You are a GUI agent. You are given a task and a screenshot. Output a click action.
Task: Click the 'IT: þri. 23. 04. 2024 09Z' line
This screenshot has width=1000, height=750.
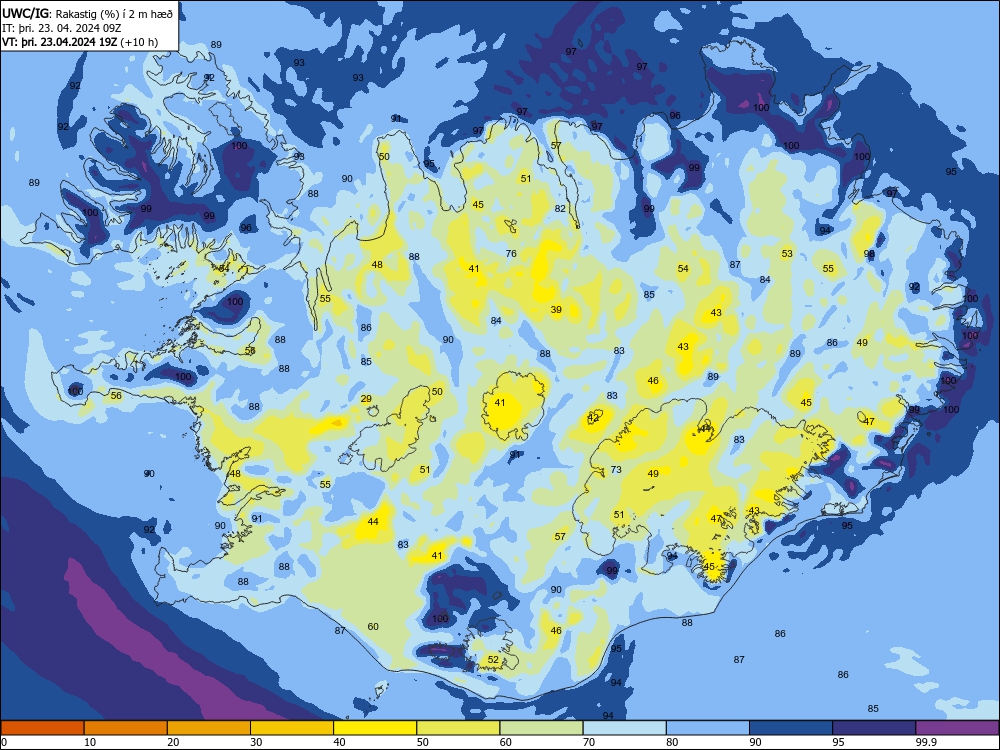(61, 28)
